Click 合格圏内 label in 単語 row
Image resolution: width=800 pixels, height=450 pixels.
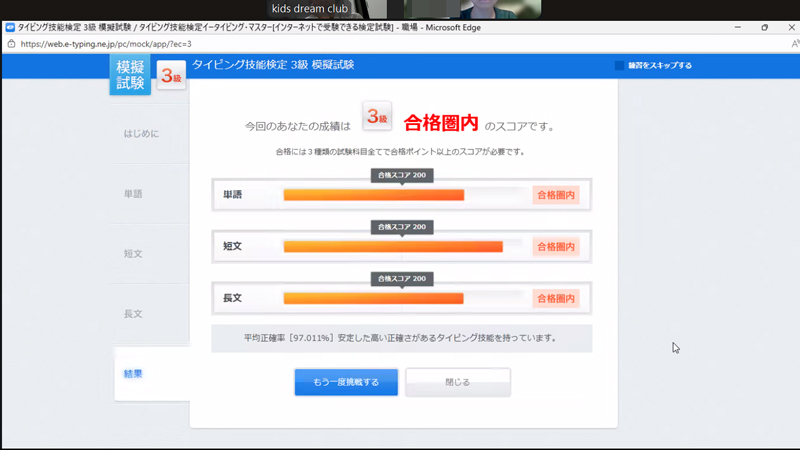556,195
